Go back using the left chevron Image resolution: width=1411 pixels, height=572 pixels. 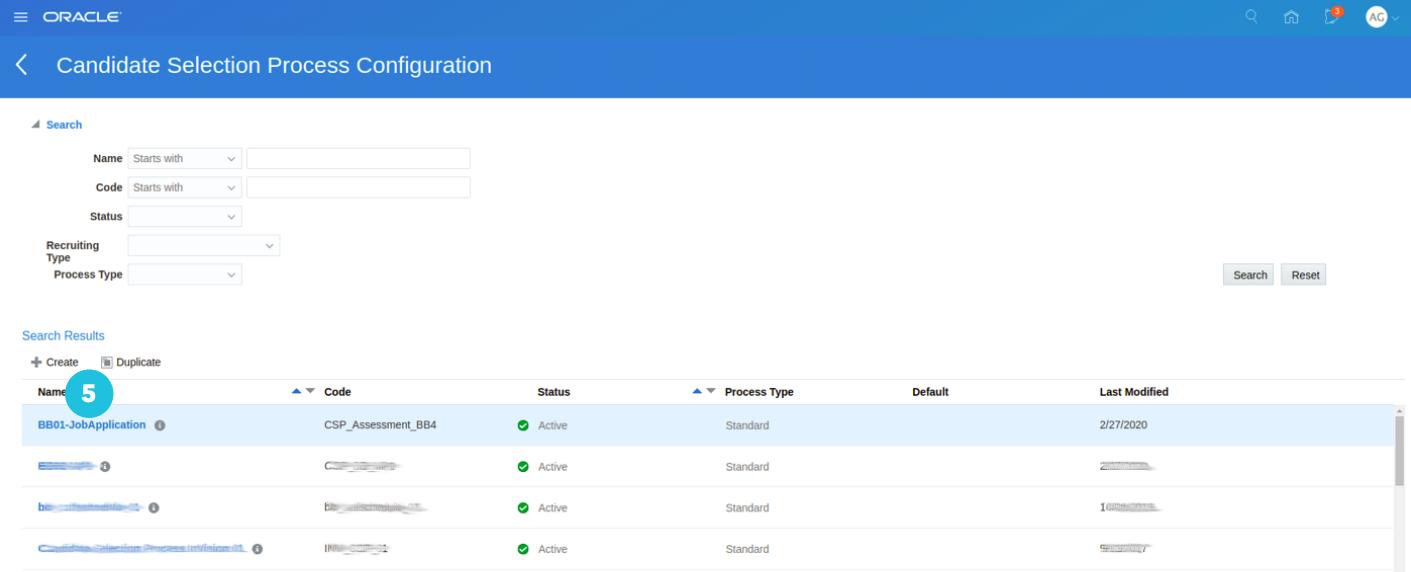coord(21,65)
